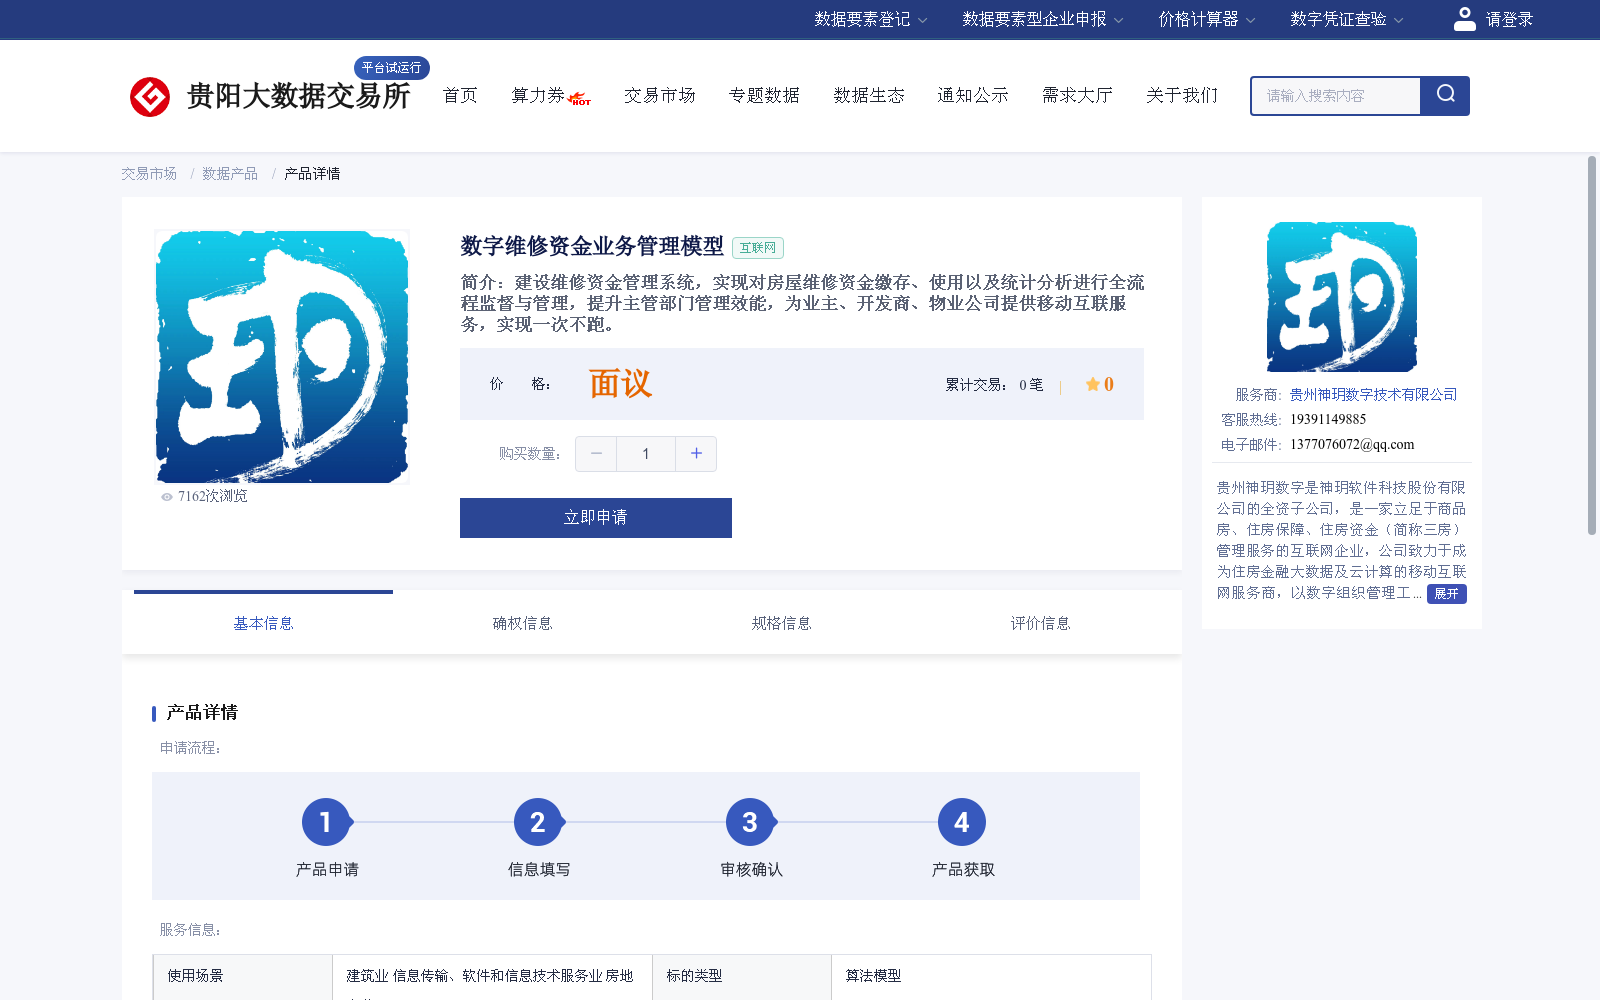Click step 2 信息填写 circle
Image resolution: width=1600 pixels, height=1000 pixels.
[x=538, y=822]
